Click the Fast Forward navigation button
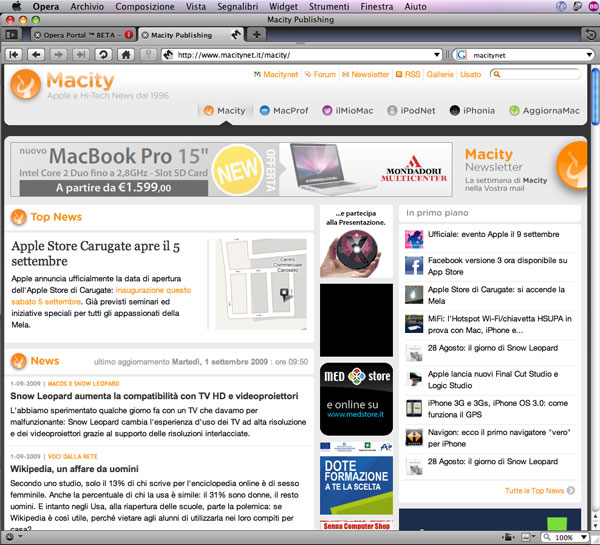 click(81, 55)
